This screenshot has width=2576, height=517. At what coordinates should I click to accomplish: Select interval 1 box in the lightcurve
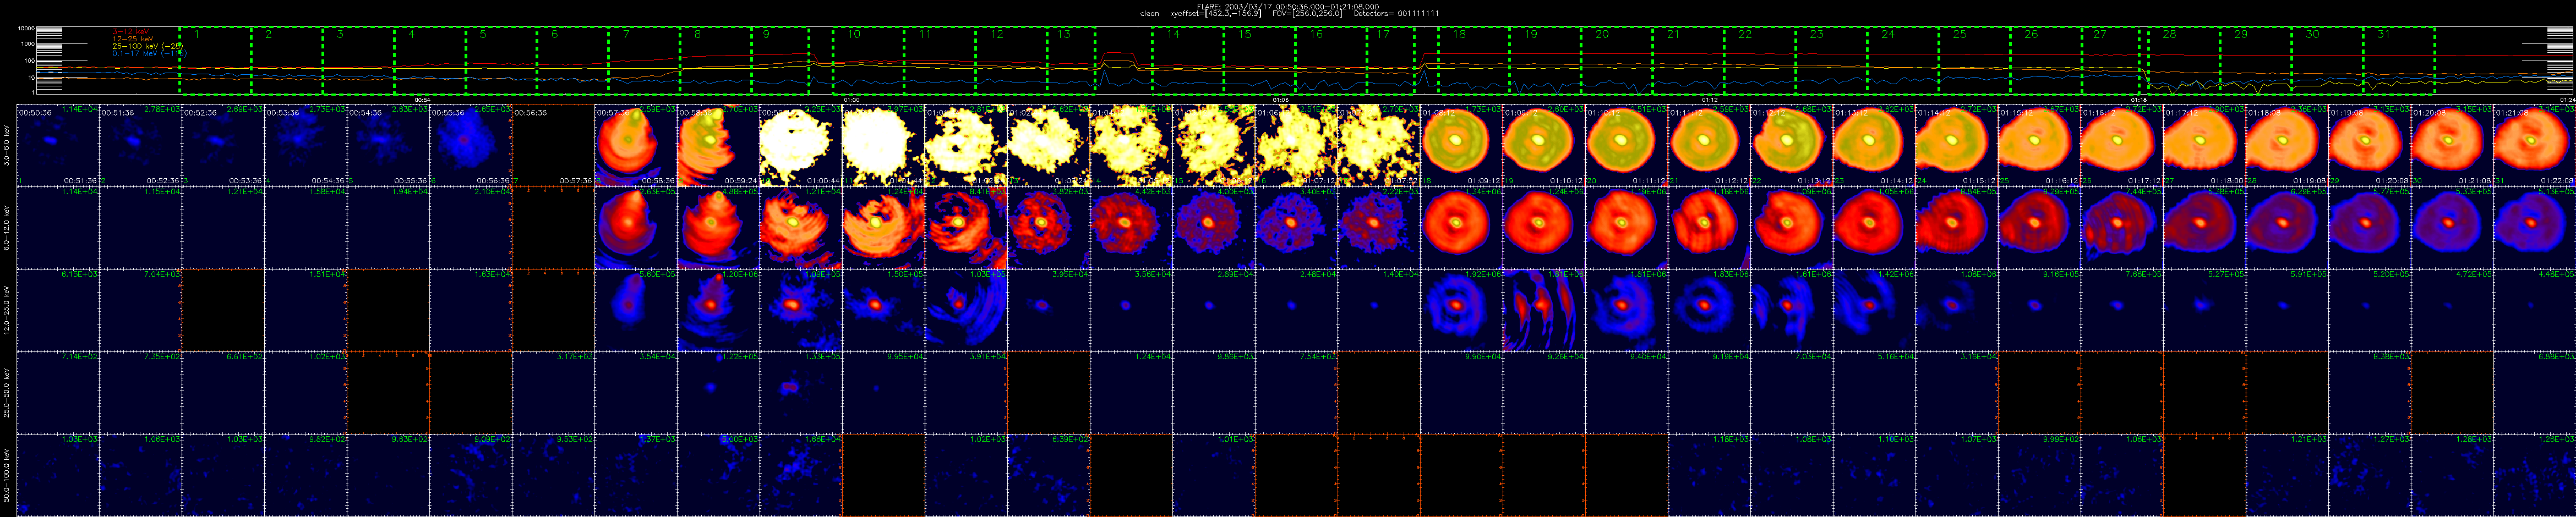(215, 61)
